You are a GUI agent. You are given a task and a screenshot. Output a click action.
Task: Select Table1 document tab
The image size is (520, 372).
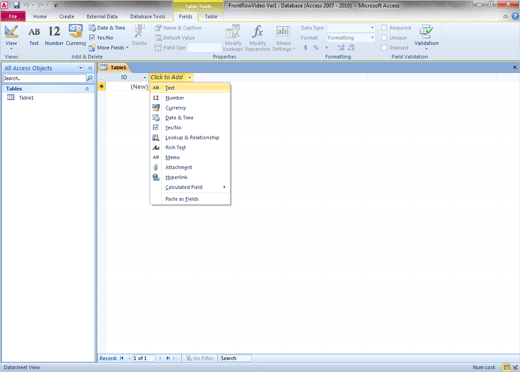coord(114,68)
